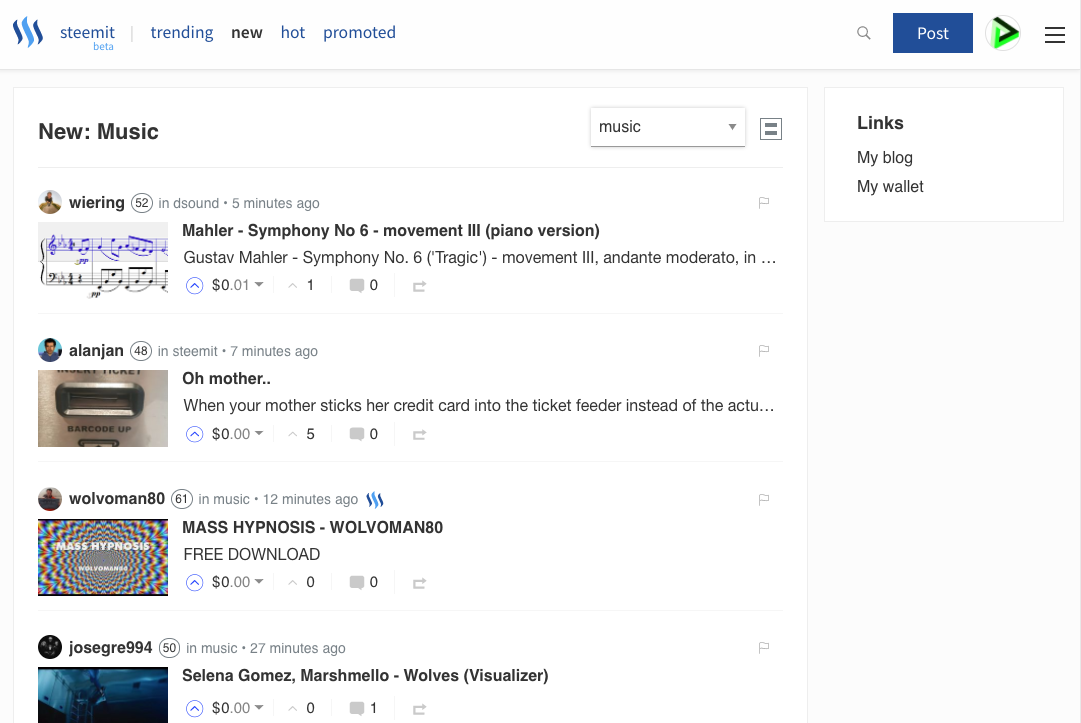The width and height of the screenshot is (1081, 723).
Task: Upvote the MASS HYPNOSIS post
Action: 194,582
